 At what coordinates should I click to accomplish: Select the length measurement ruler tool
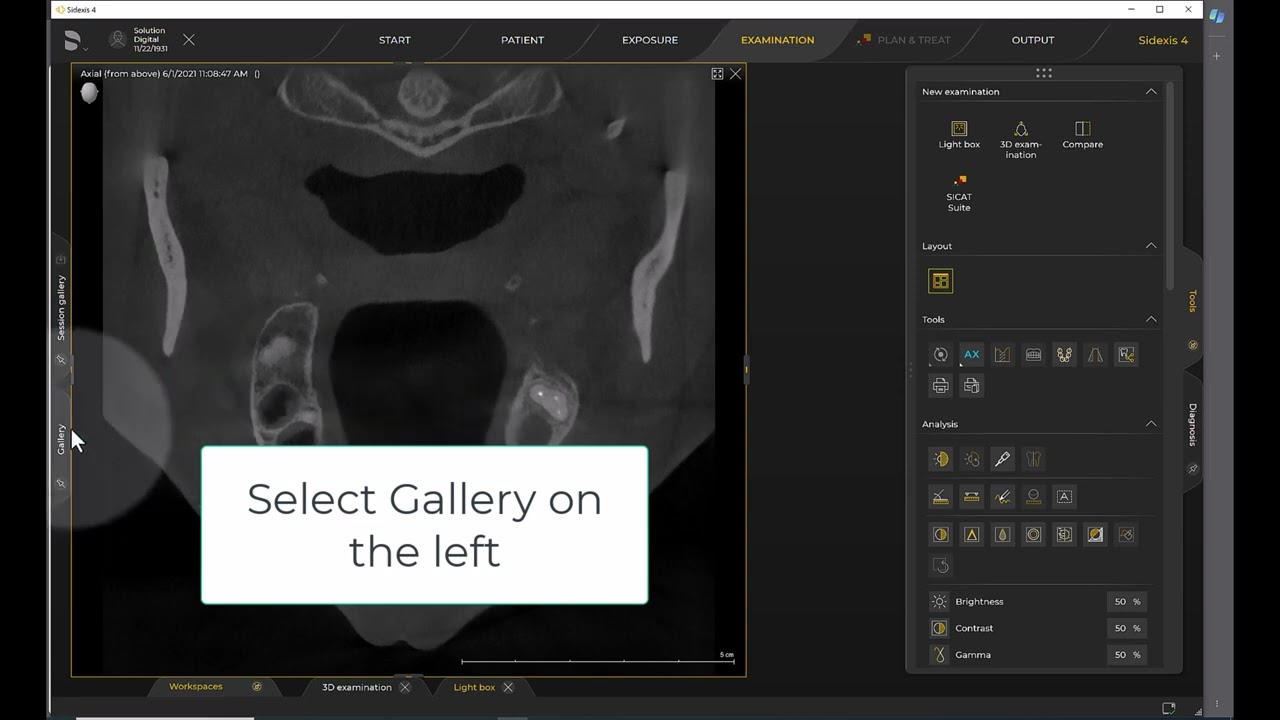click(971, 496)
